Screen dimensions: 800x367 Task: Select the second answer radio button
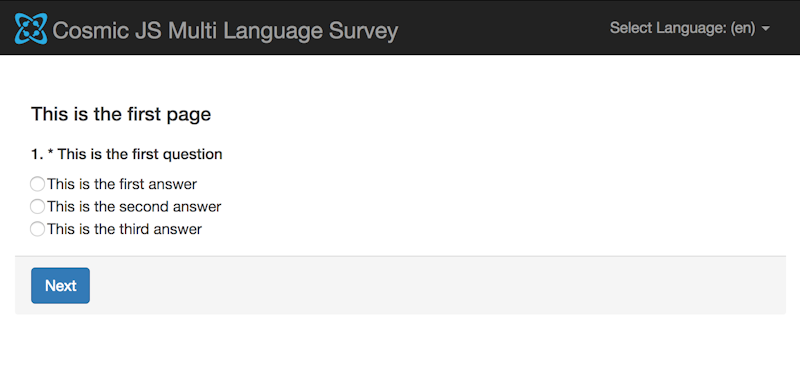(37, 207)
